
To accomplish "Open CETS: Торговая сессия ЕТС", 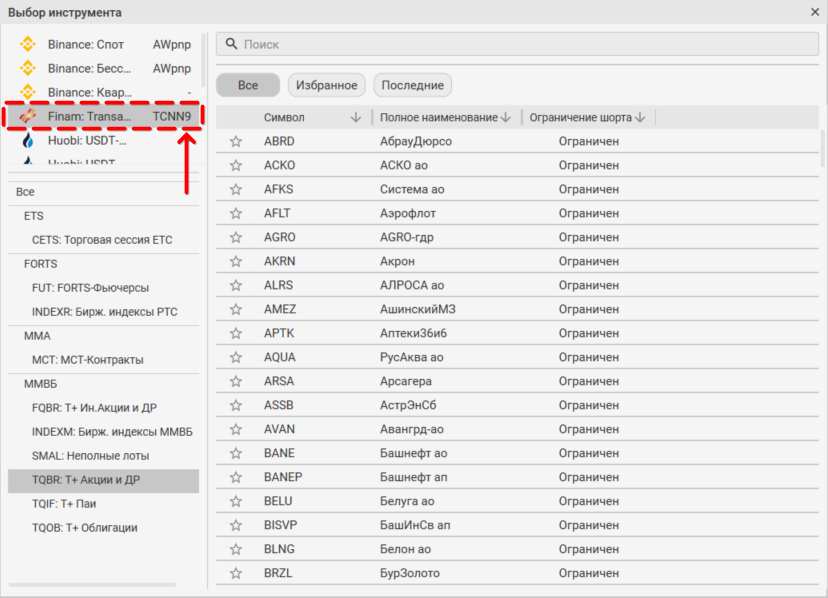I will click(102, 240).
